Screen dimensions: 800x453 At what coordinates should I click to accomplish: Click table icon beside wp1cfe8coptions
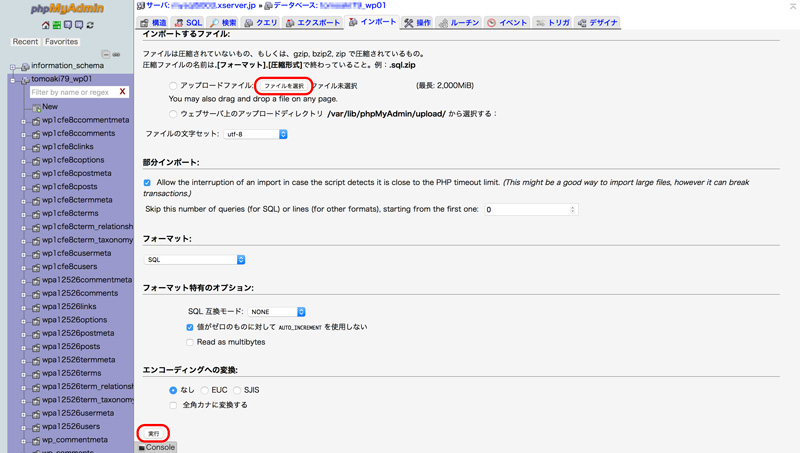pyautogui.click(x=36, y=161)
